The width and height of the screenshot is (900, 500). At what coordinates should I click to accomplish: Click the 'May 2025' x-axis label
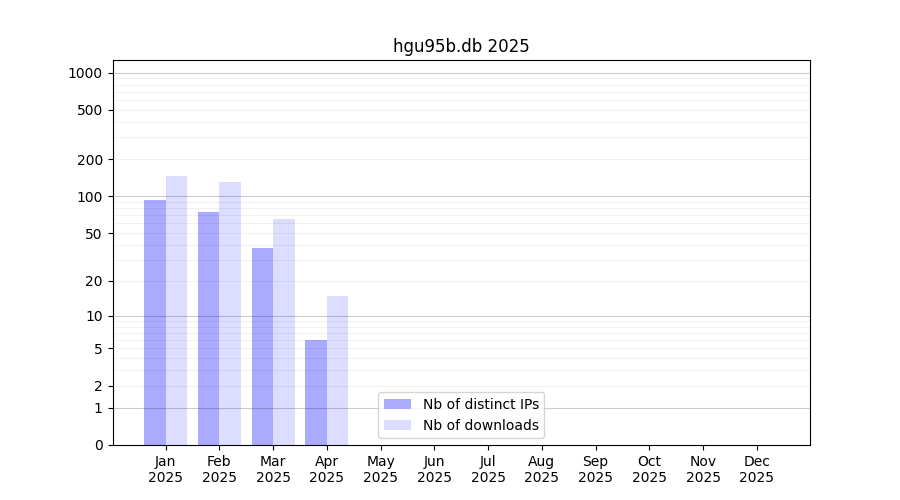coord(381,469)
